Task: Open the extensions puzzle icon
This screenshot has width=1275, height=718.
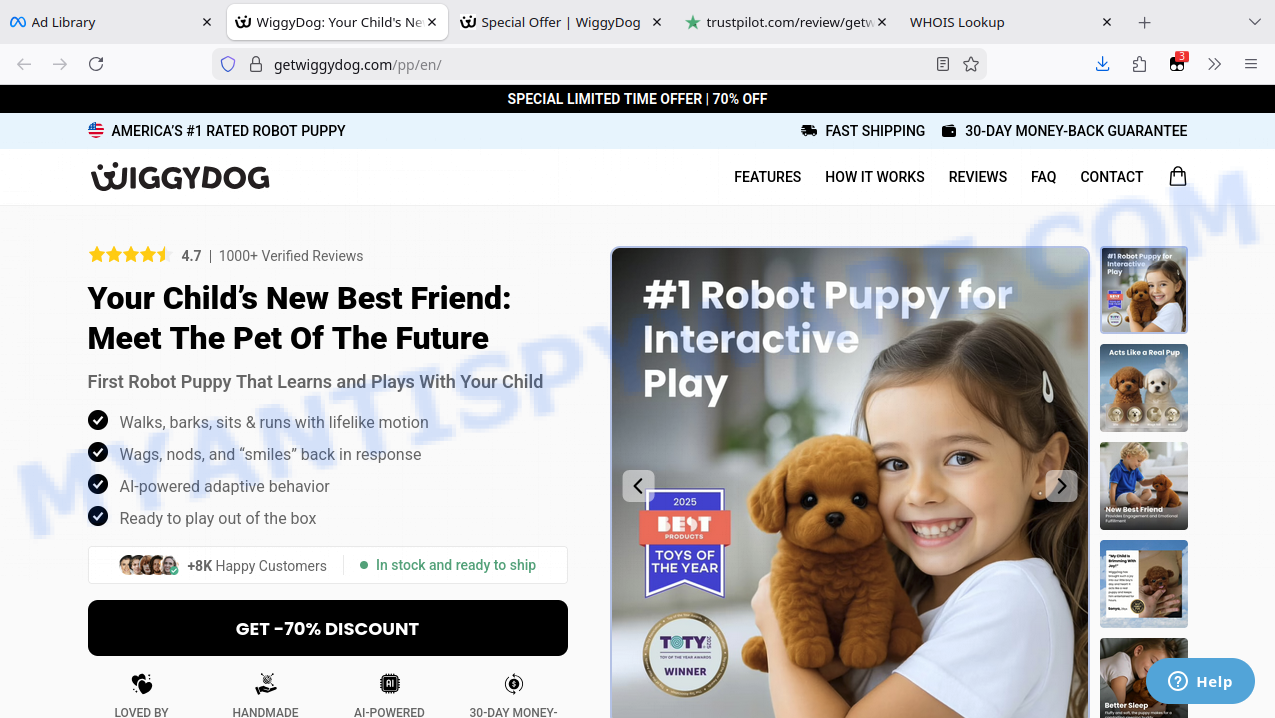Action: (x=1139, y=64)
